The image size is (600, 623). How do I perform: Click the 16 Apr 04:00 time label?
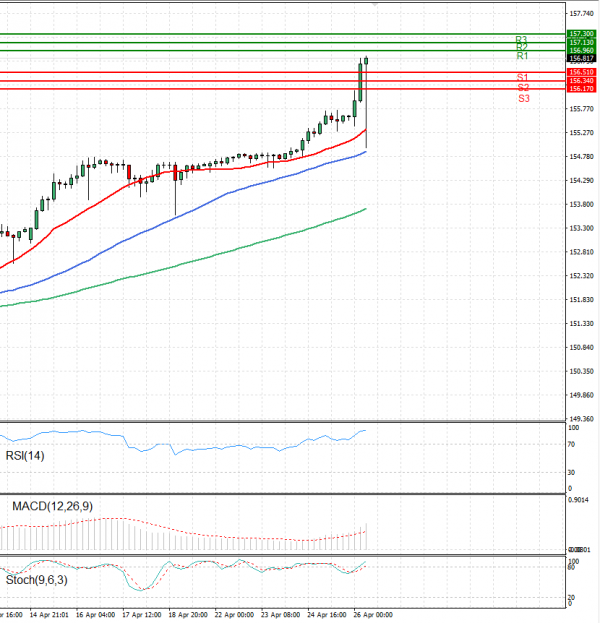(95, 615)
